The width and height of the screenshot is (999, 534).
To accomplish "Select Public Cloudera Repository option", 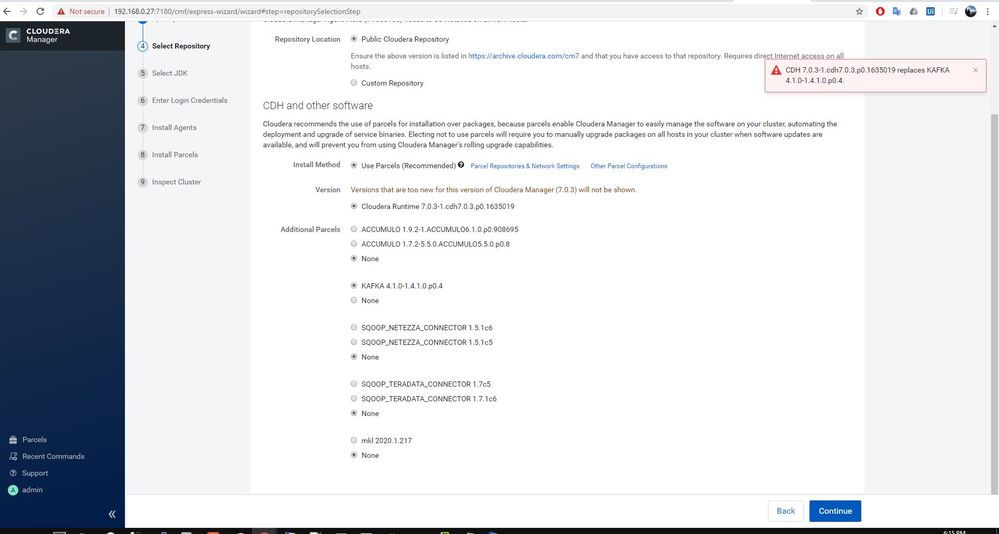I will pos(354,39).
